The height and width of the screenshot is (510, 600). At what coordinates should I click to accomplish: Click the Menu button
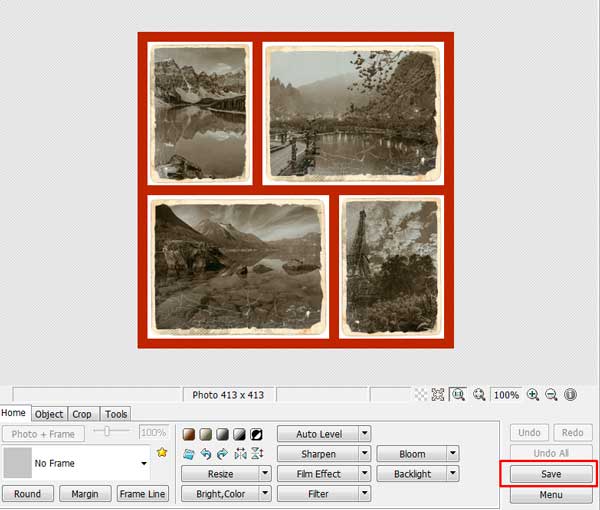(x=551, y=495)
